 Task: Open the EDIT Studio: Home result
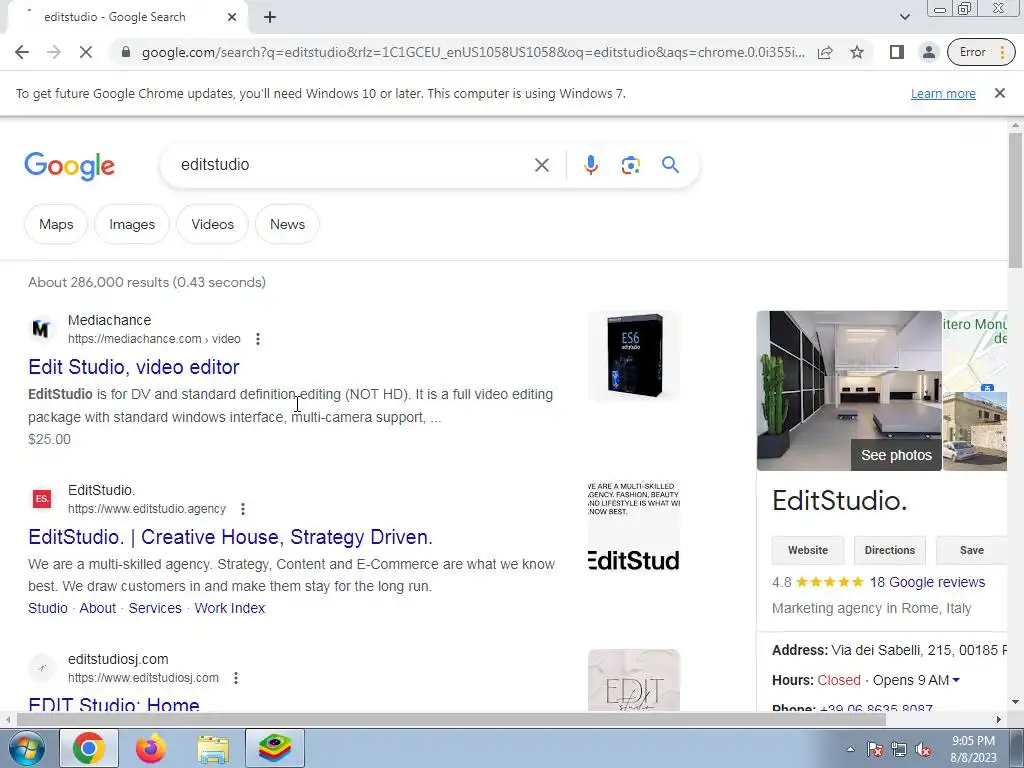pos(114,705)
